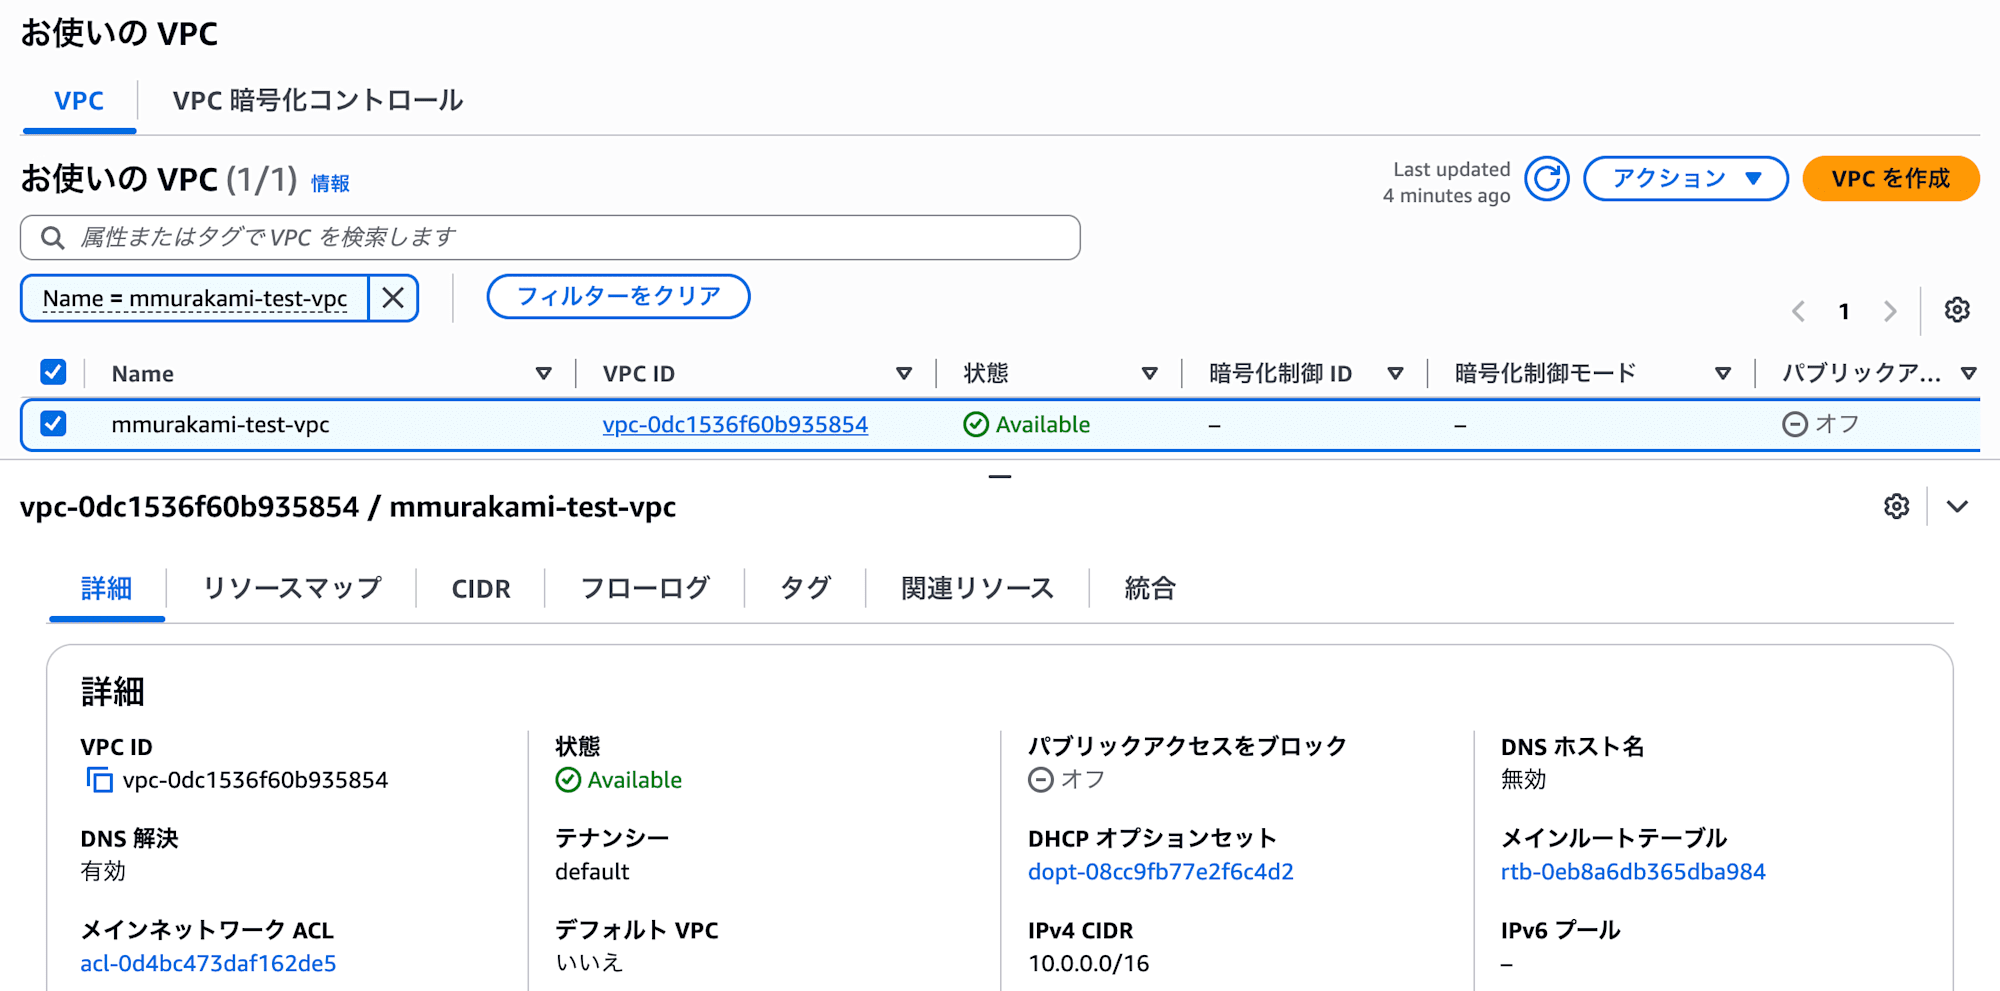The image size is (2000, 991).
Task: Click the VPC ID column header
Action: 639,374
